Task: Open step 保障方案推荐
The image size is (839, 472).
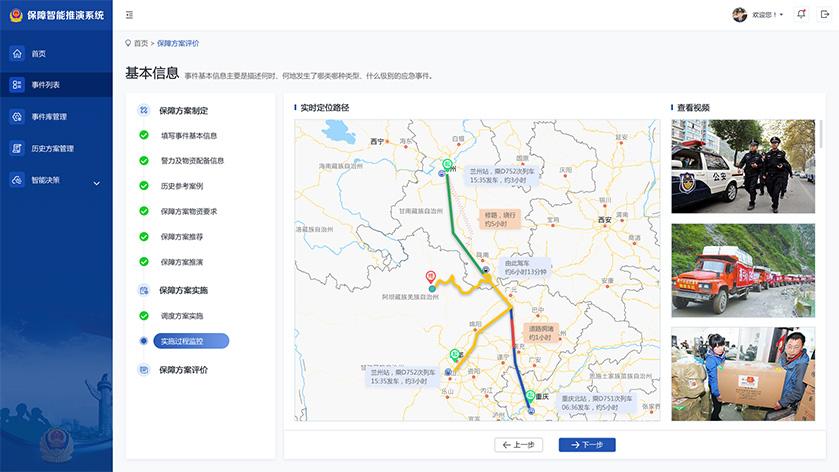Action: 182,237
